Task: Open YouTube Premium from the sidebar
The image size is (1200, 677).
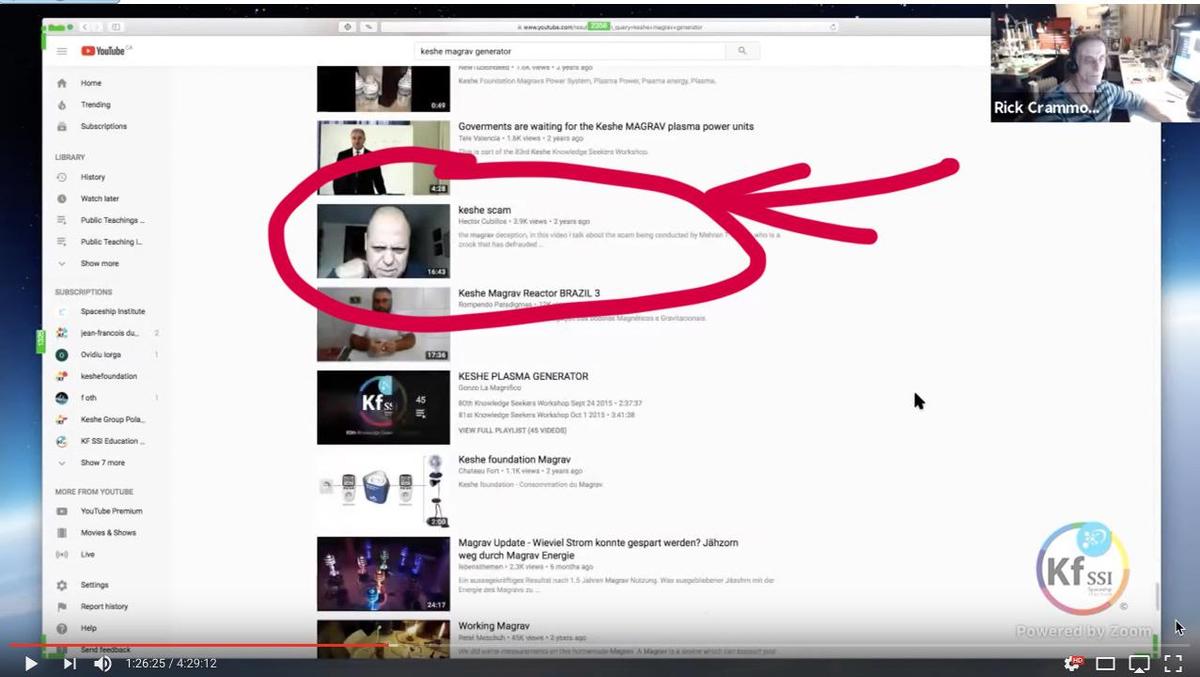Action: point(111,511)
